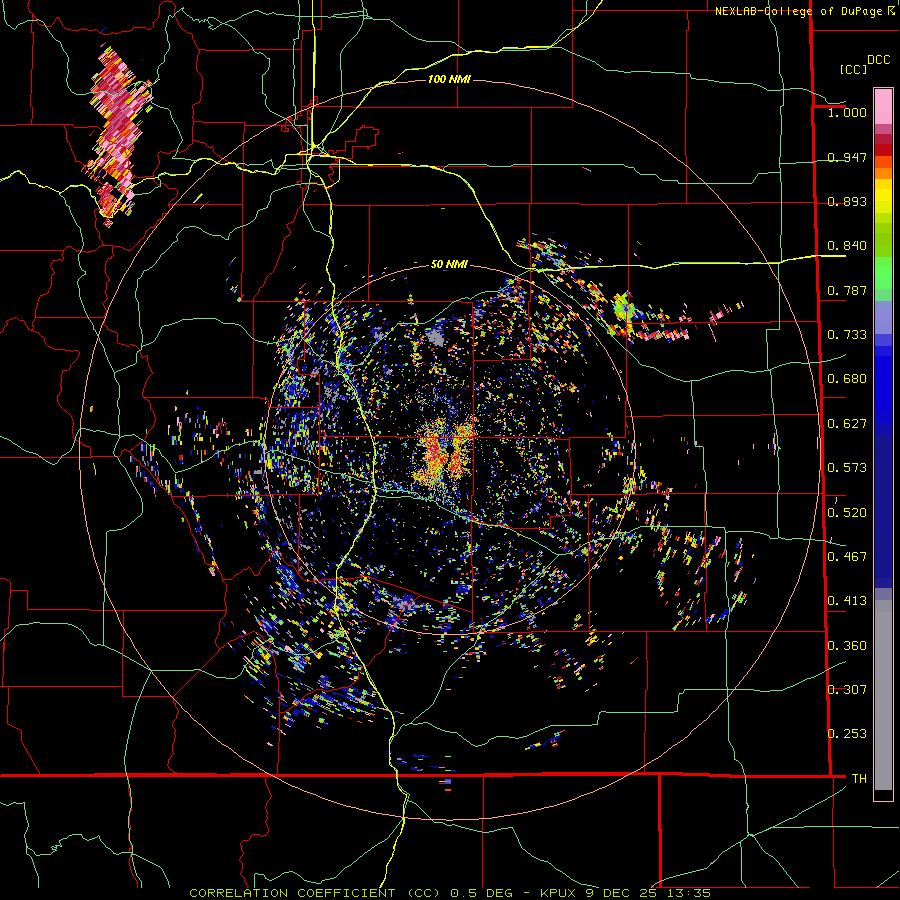
Task: Click the 1.000 scale value
Action: (x=847, y=113)
